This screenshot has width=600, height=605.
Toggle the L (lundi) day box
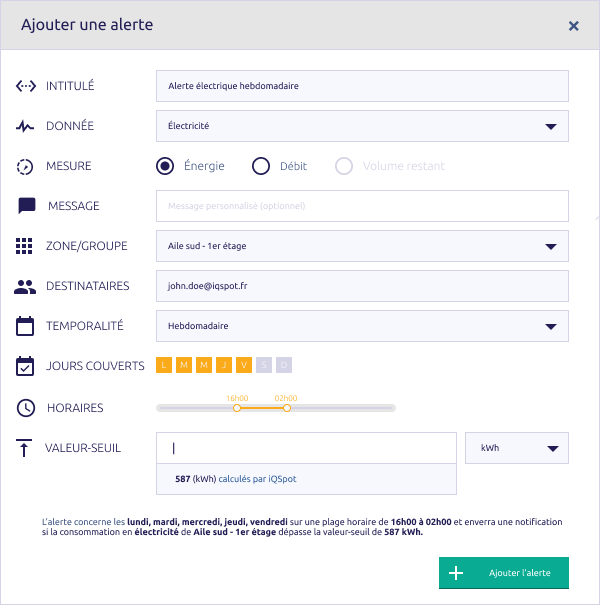coord(164,365)
